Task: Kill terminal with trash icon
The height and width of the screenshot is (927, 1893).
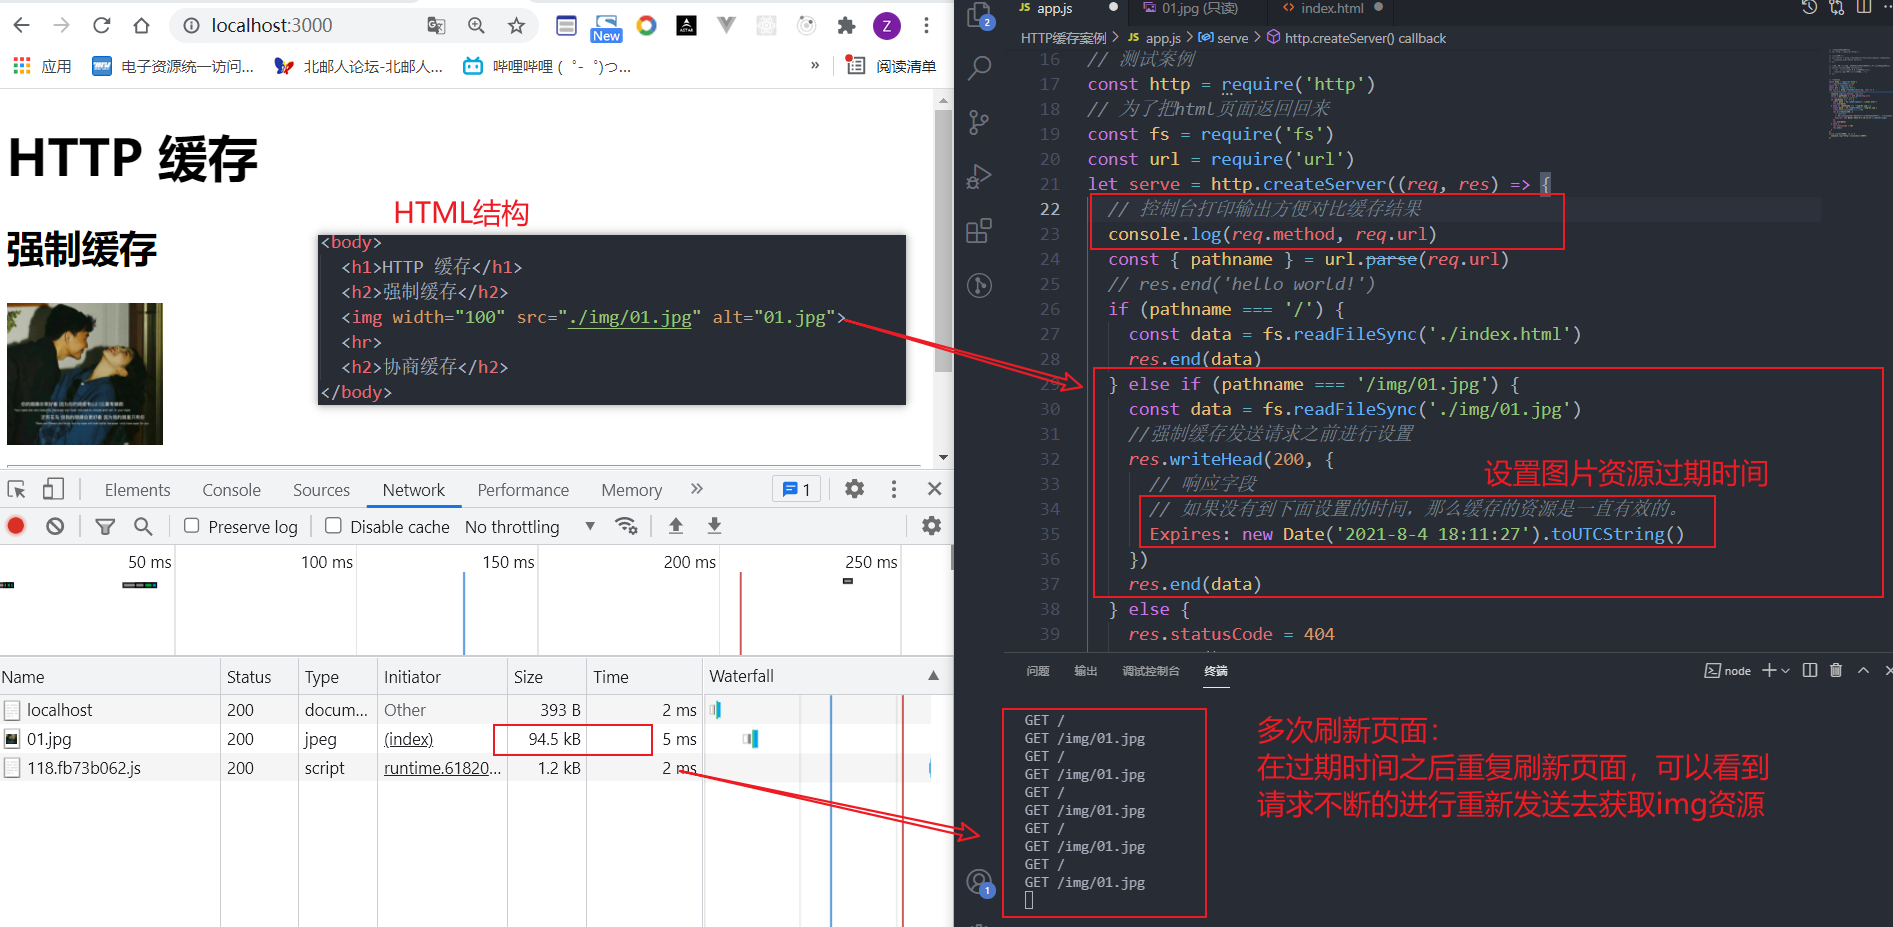Action: tap(1836, 670)
